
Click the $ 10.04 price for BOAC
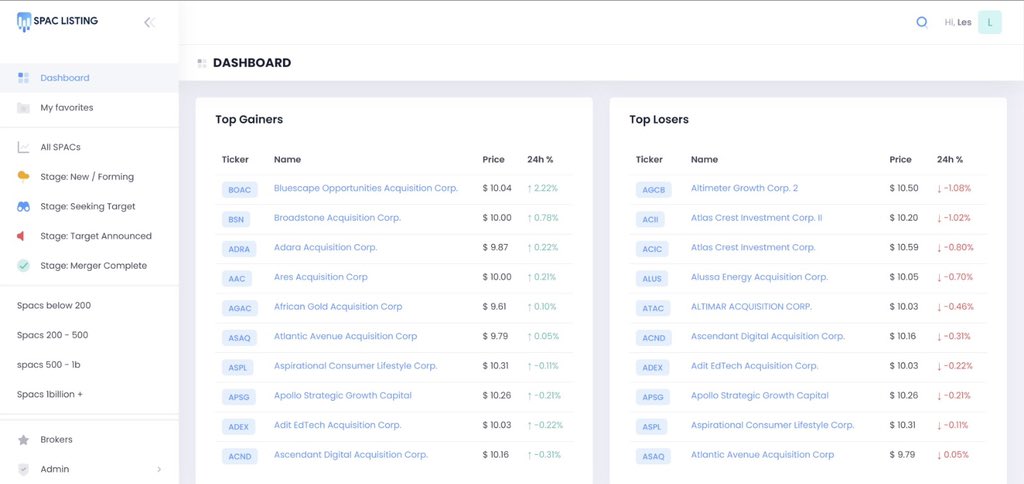tap(497, 188)
